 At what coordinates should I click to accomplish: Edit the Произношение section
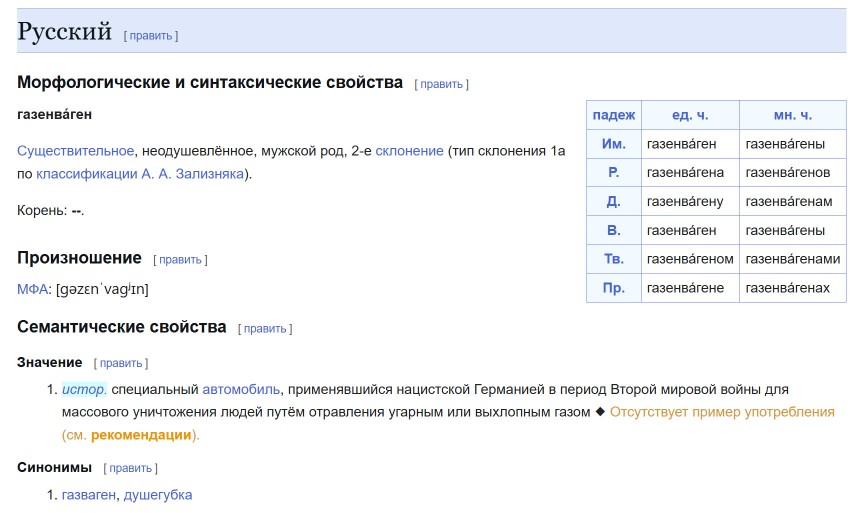pos(180,260)
